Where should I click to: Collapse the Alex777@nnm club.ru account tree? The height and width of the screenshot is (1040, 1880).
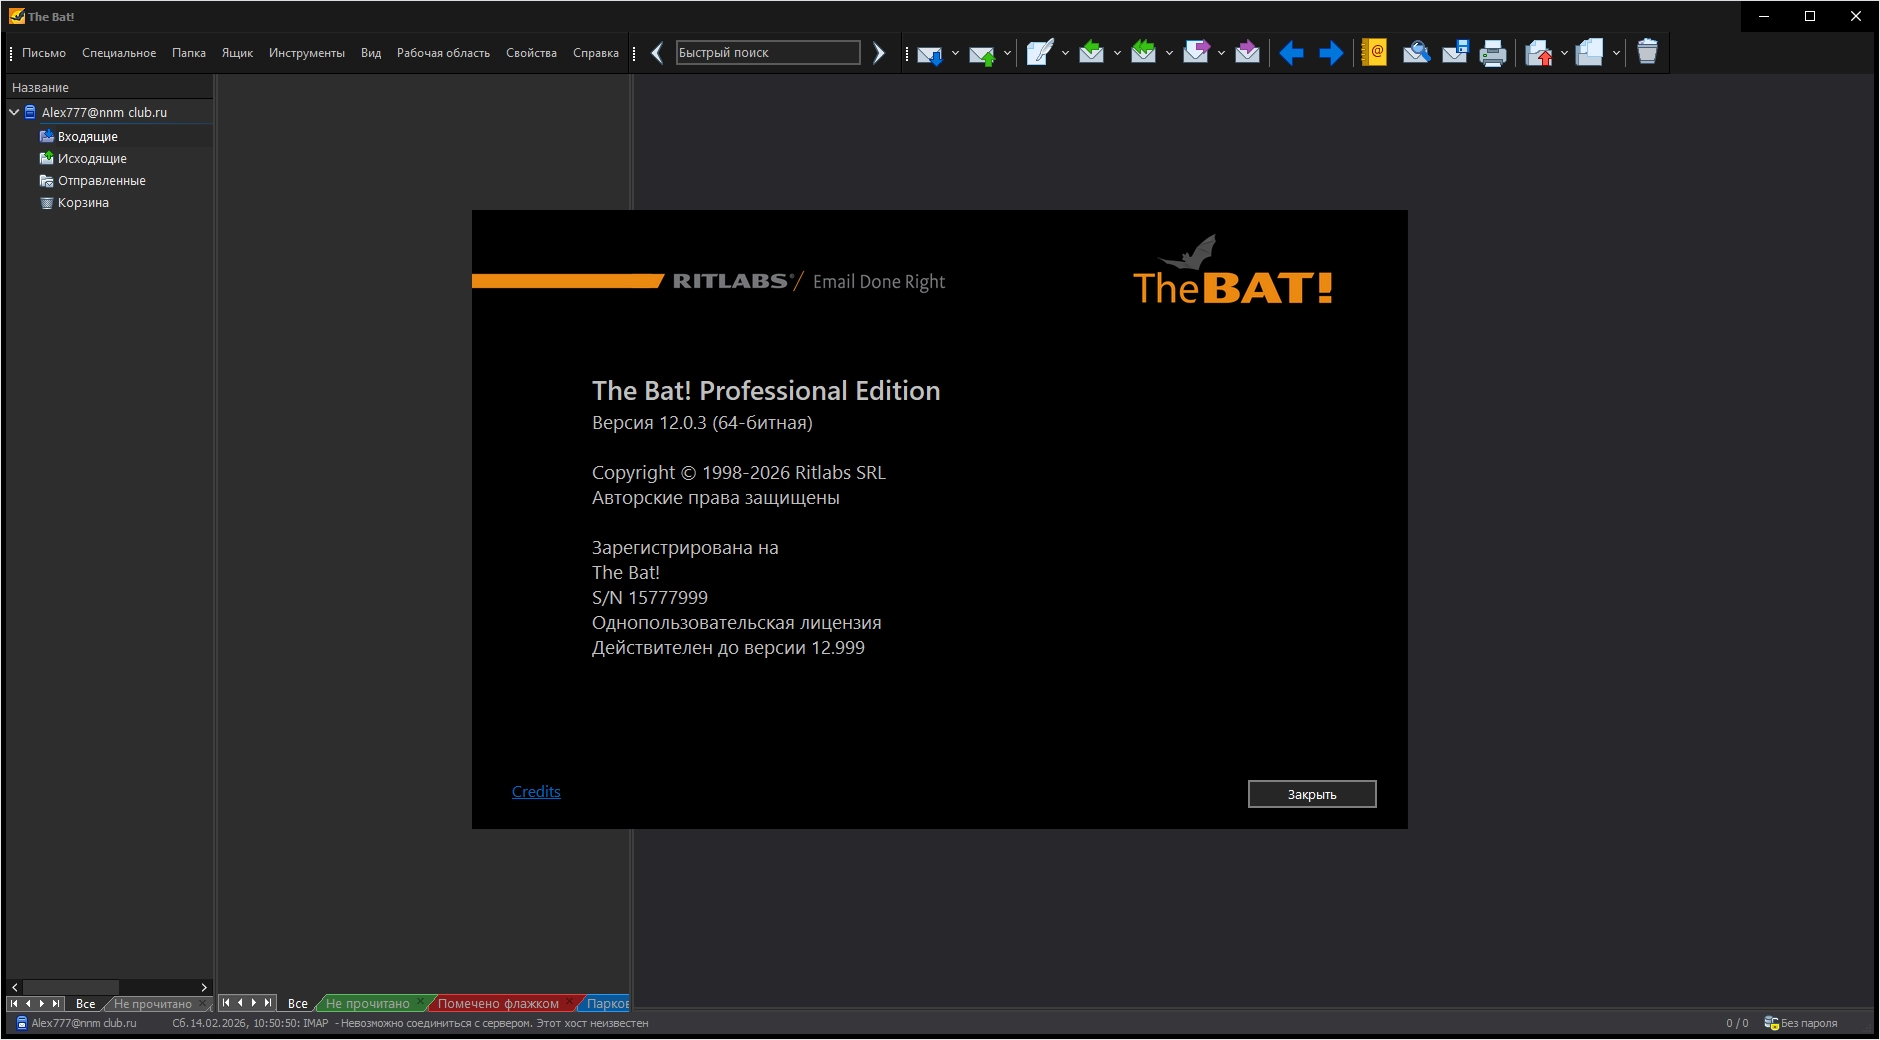pyautogui.click(x=14, y=113)
